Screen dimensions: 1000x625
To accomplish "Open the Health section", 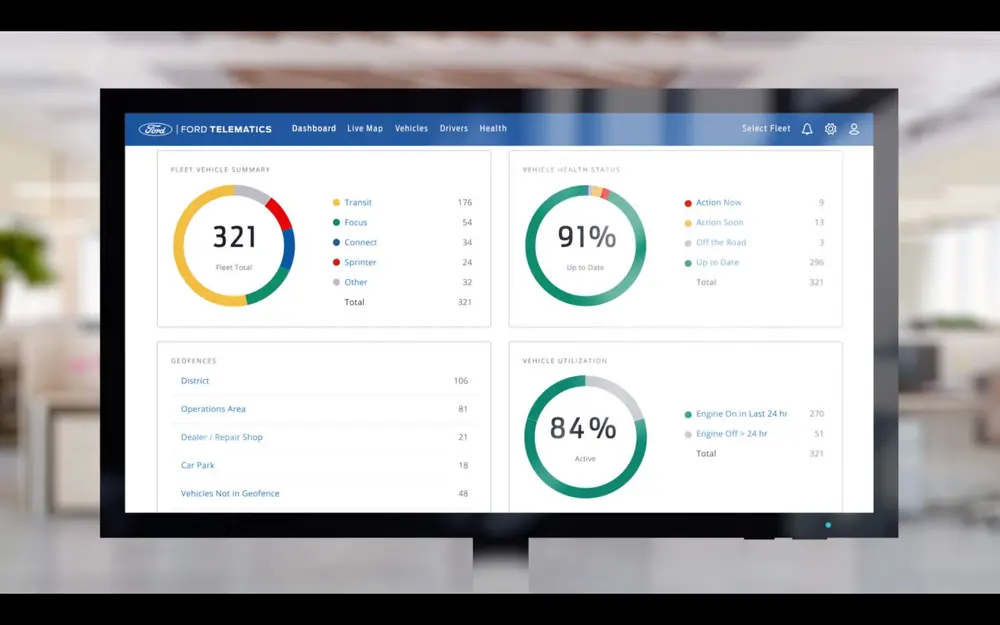I will (493, 128).
